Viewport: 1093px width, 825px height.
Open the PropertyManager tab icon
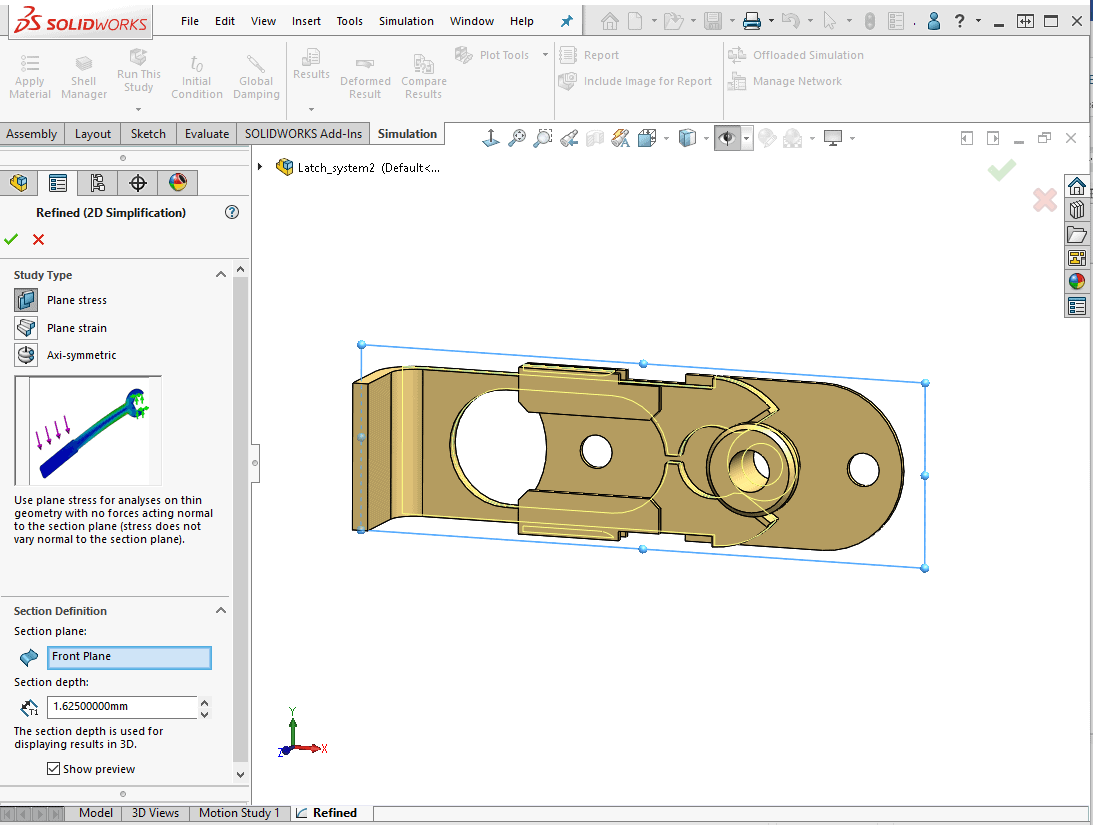tap(58, 182)
